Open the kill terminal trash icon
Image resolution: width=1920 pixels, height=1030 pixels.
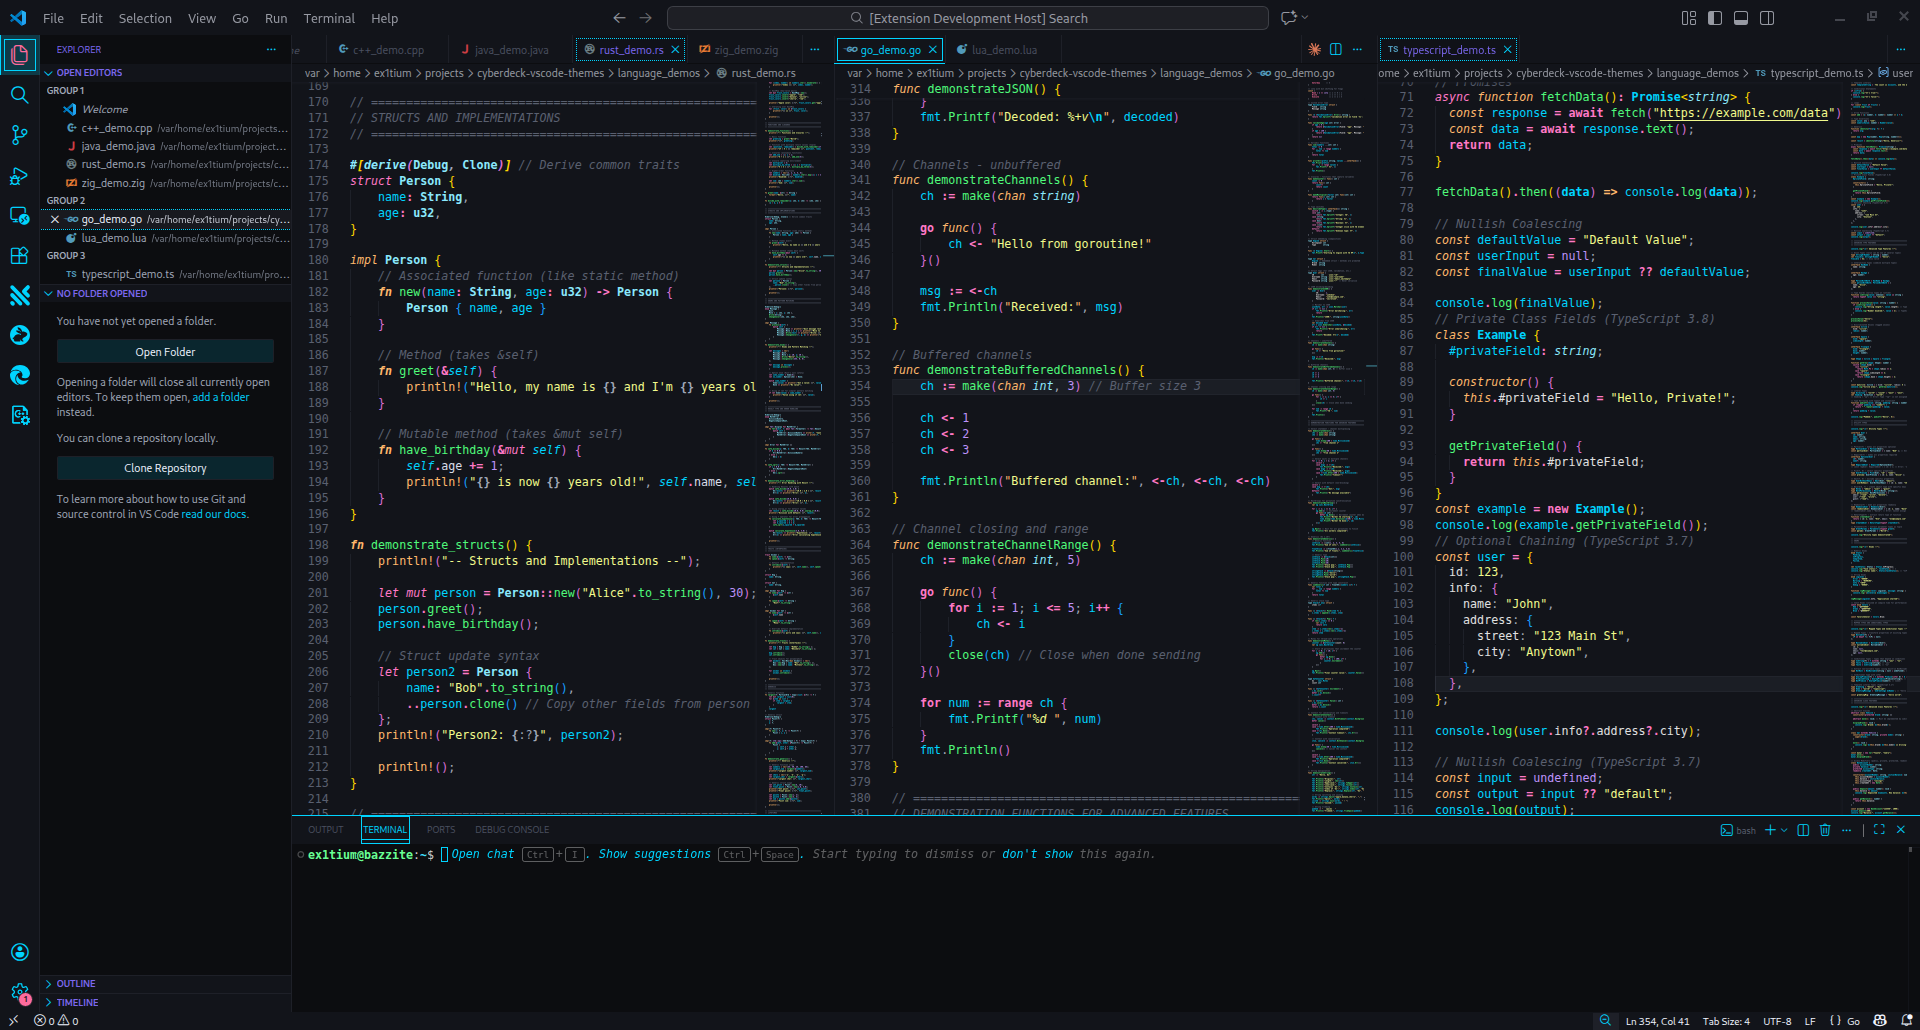(1825, 830)
